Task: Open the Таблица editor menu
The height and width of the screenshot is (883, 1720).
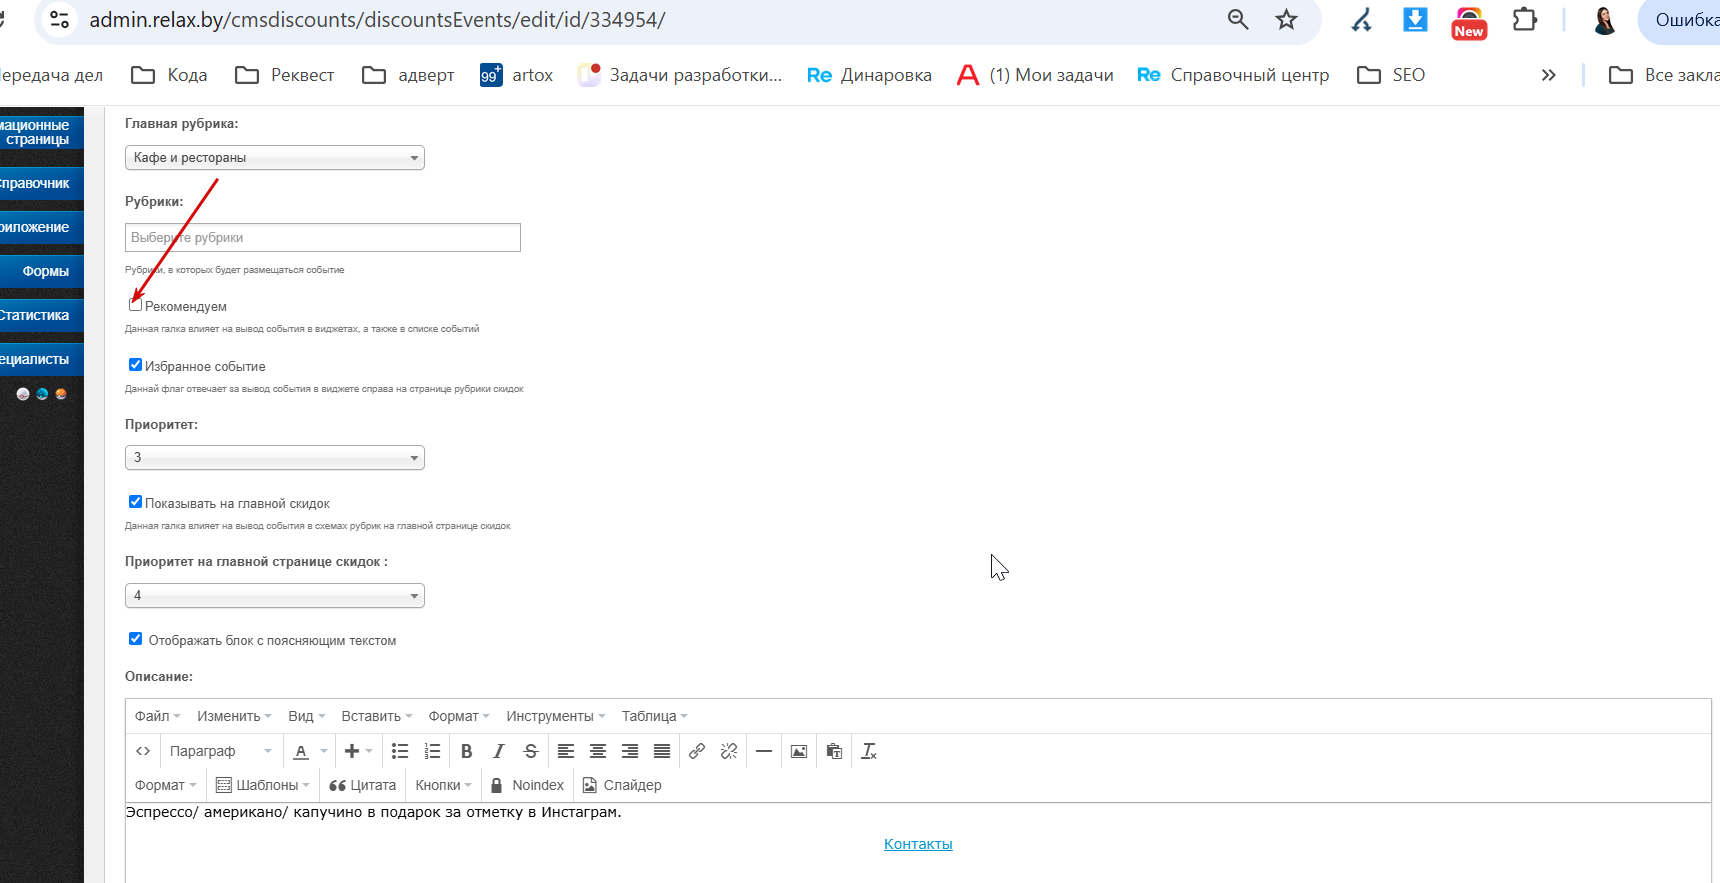Action: click(x=654, y=716)
